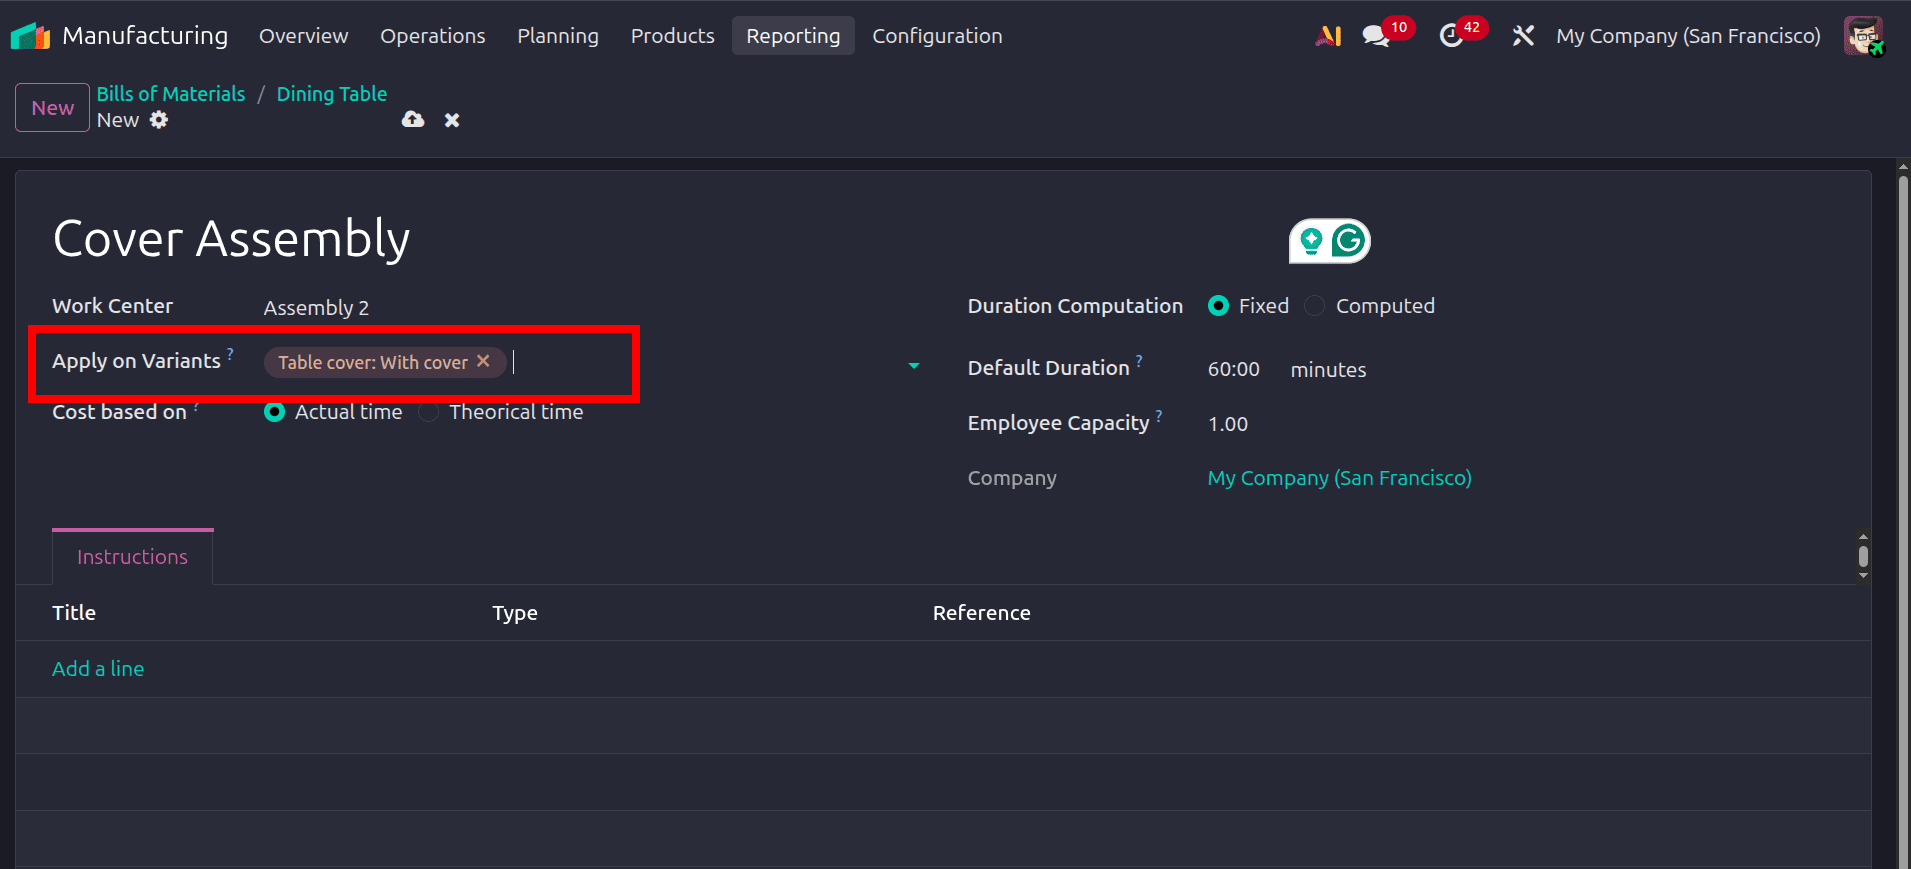Open the Products menu

tap(672, 36)
